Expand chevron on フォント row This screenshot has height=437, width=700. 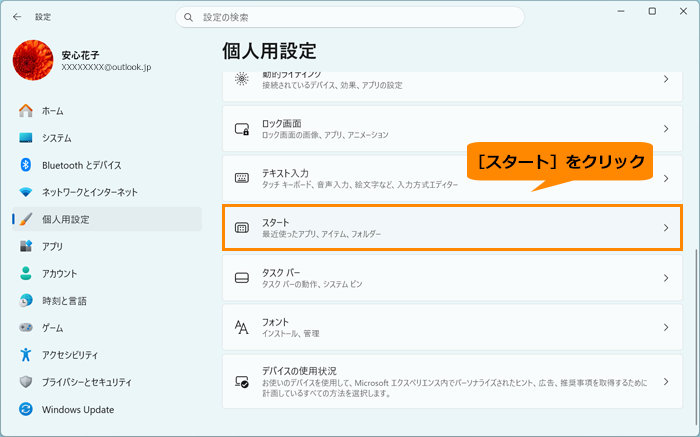pos(666,327)
